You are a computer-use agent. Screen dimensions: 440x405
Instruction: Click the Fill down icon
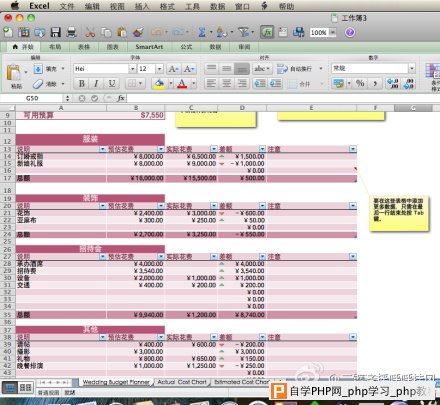[38, 69]
